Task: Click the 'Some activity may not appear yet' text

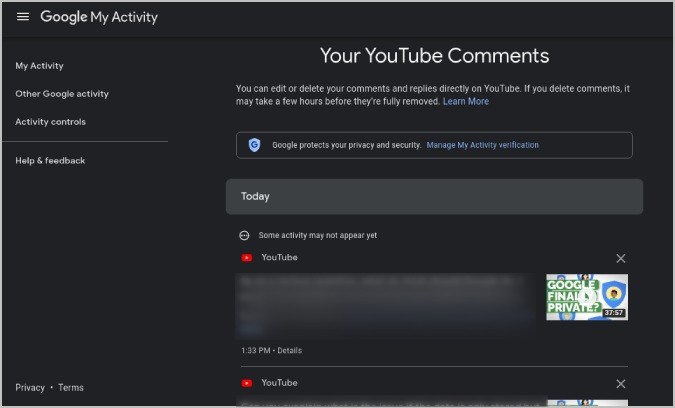Action: coord(318,235)
